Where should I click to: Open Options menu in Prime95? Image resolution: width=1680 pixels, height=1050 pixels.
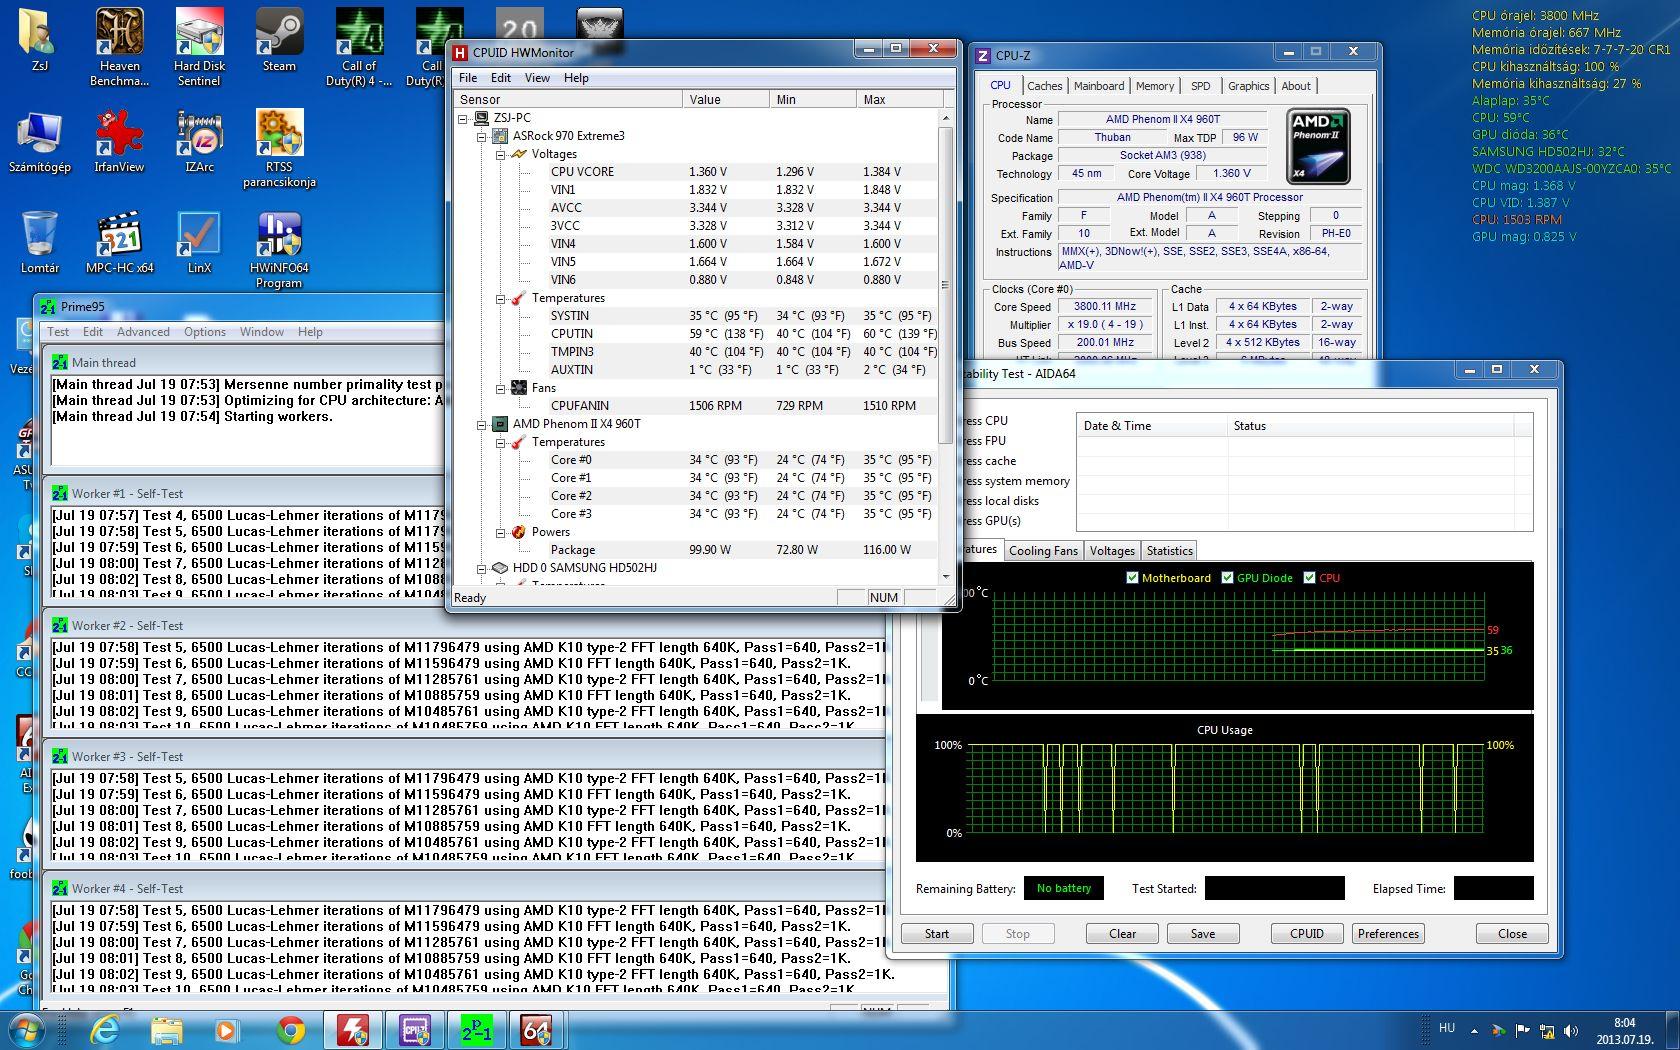[205, 332]
